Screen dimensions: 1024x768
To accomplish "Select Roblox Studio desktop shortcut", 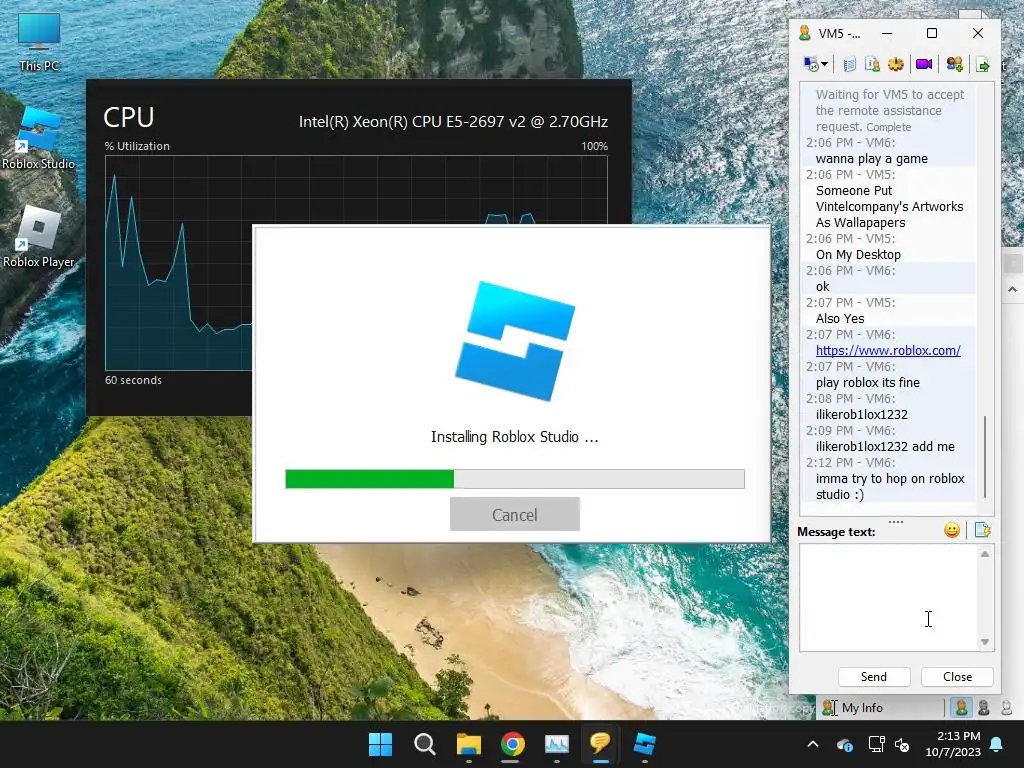I will 39,138.
